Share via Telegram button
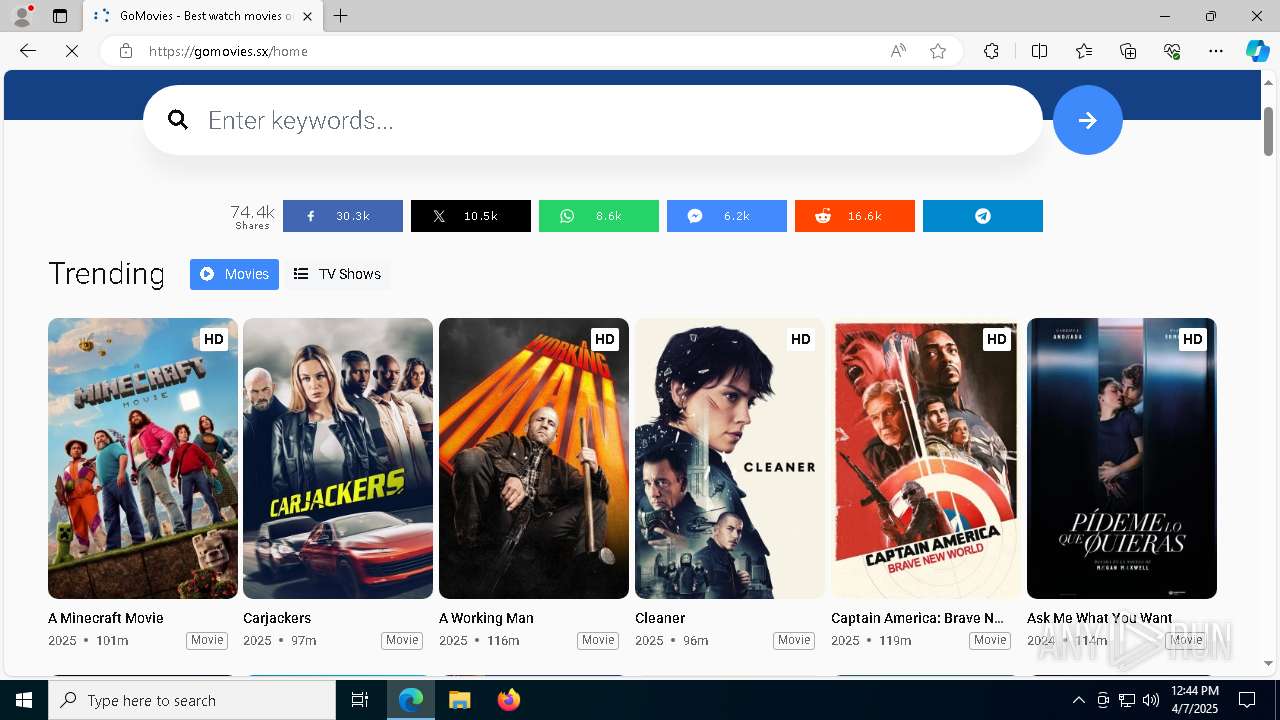 (982, 216)
